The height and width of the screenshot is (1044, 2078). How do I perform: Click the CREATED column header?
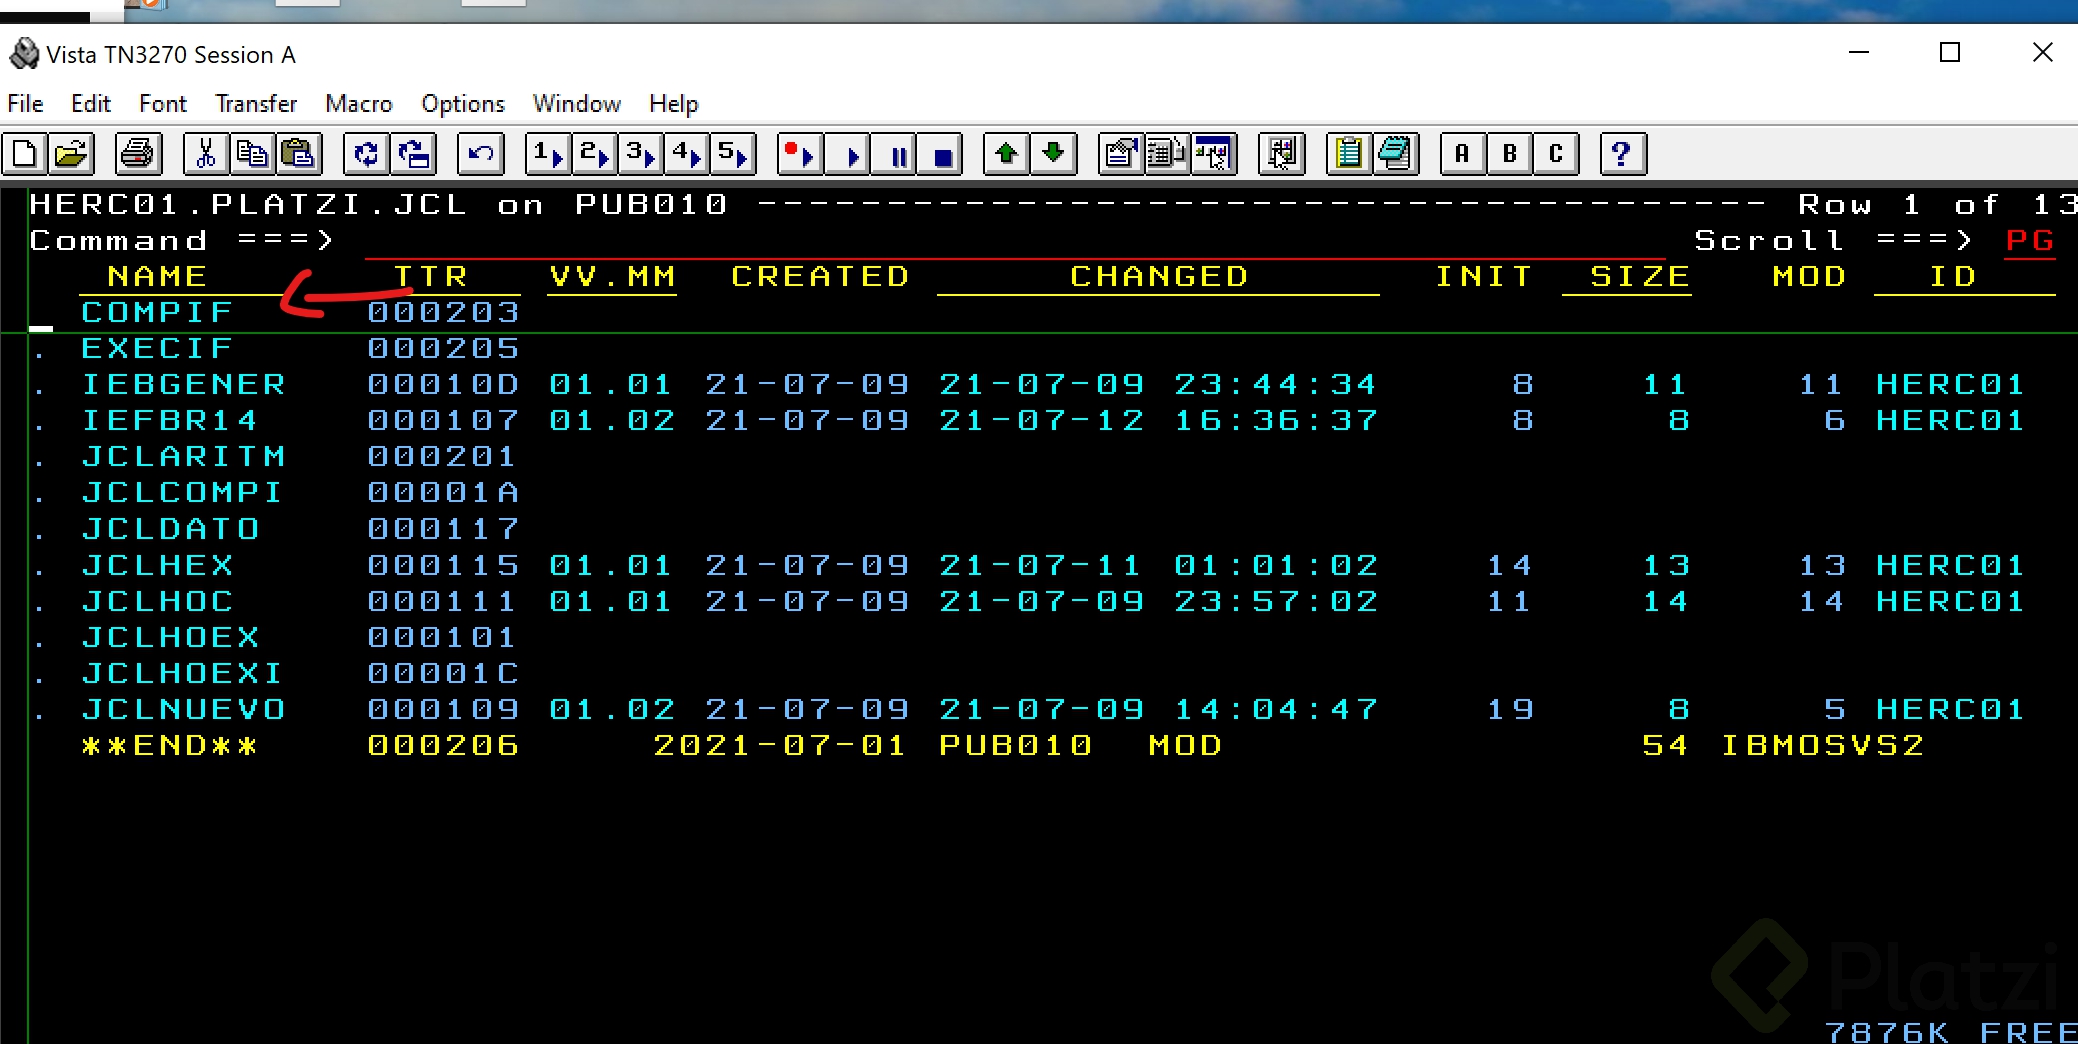tap(820, 277)
